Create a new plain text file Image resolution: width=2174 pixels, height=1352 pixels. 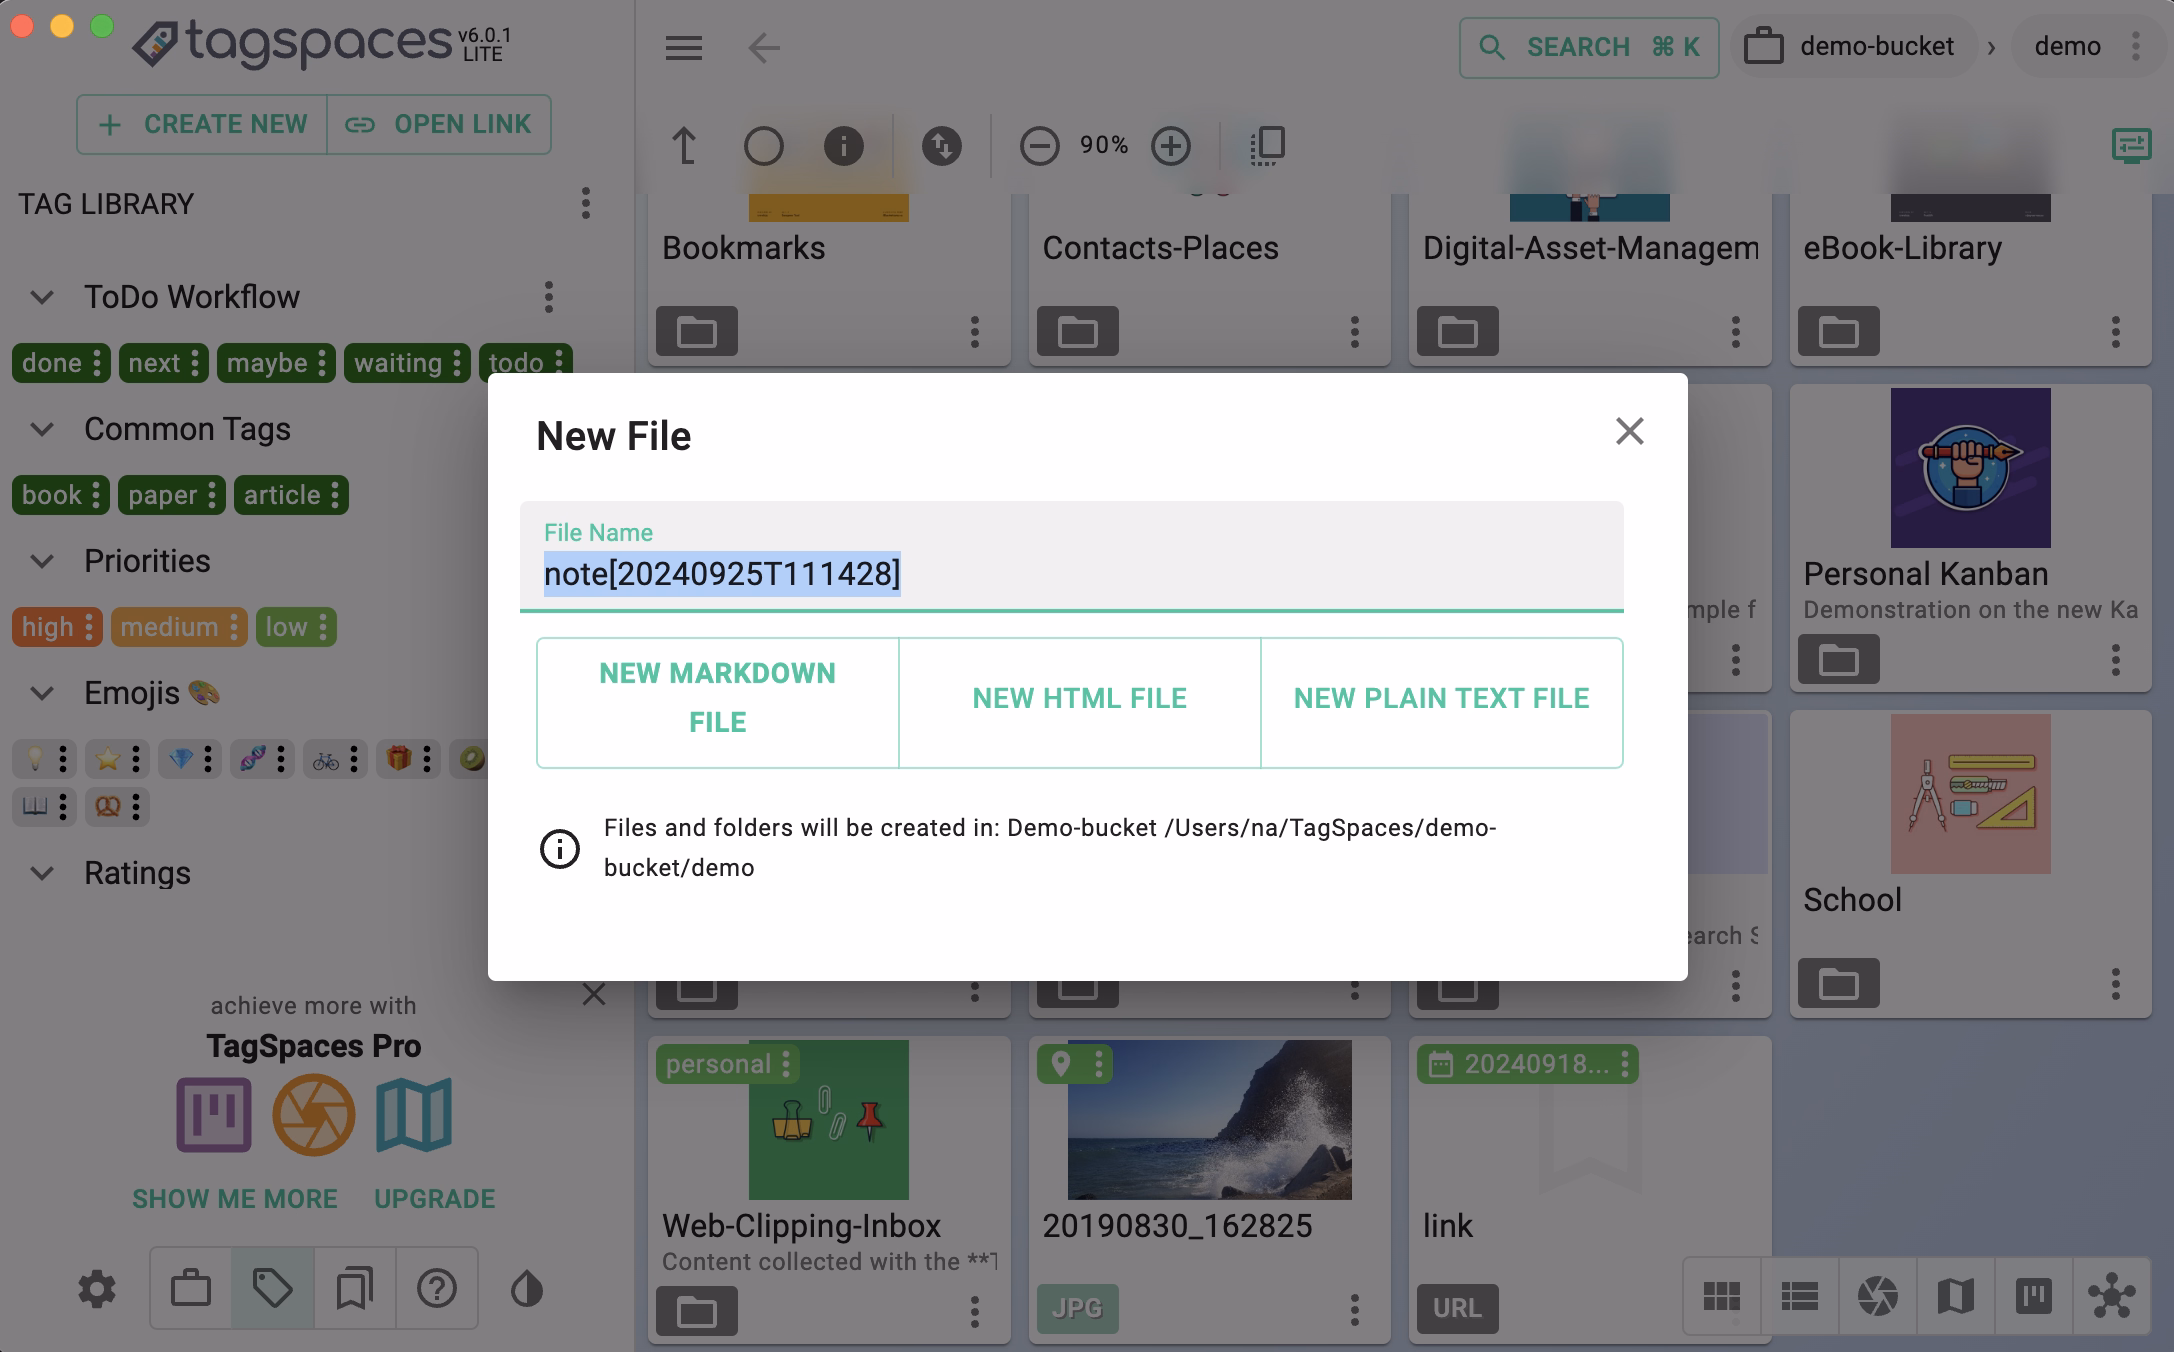[x=1441, y=702]
